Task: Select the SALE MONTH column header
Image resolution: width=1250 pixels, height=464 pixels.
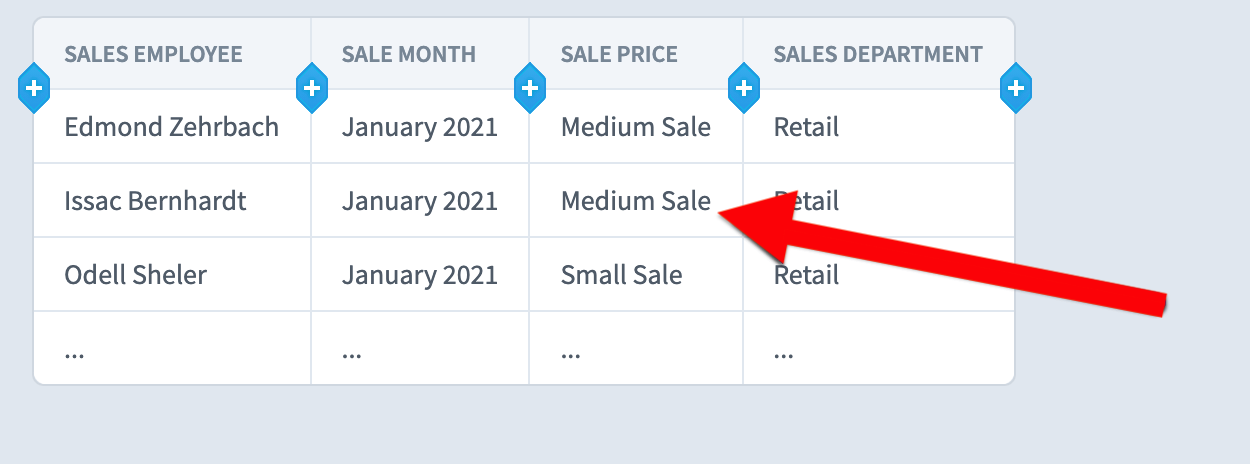Action: (409, 54)
